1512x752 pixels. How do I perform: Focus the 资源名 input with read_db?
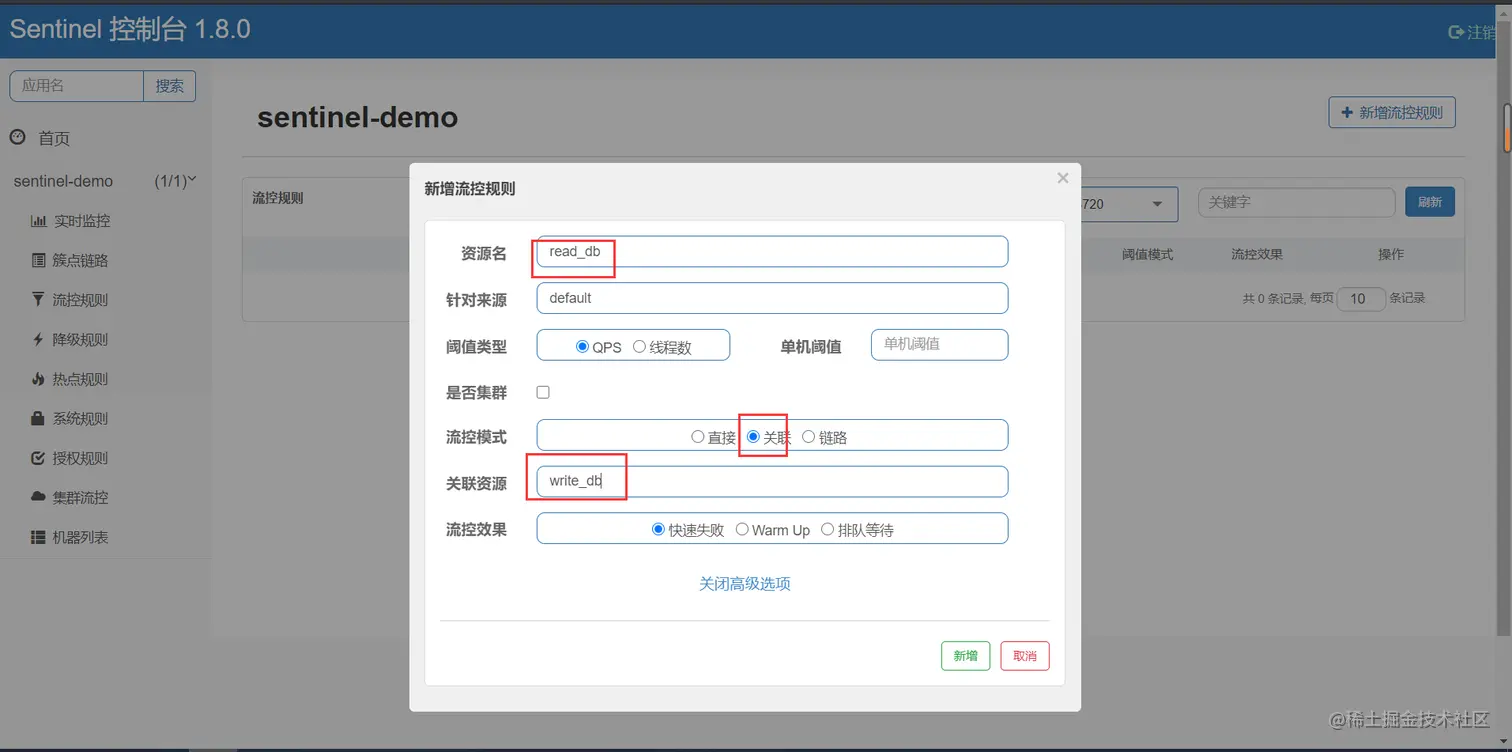pyautogui.click(x=772, y=252)
